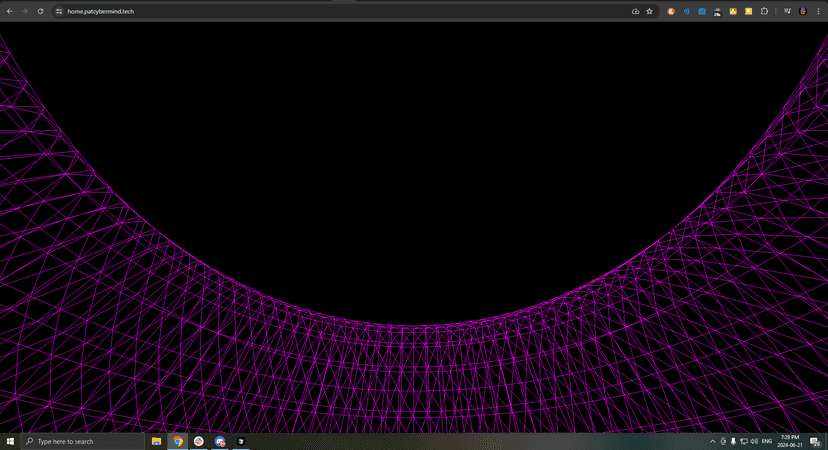Click the install app icon in address bar
Screen dimensions: 828x450
click(635, 11)
